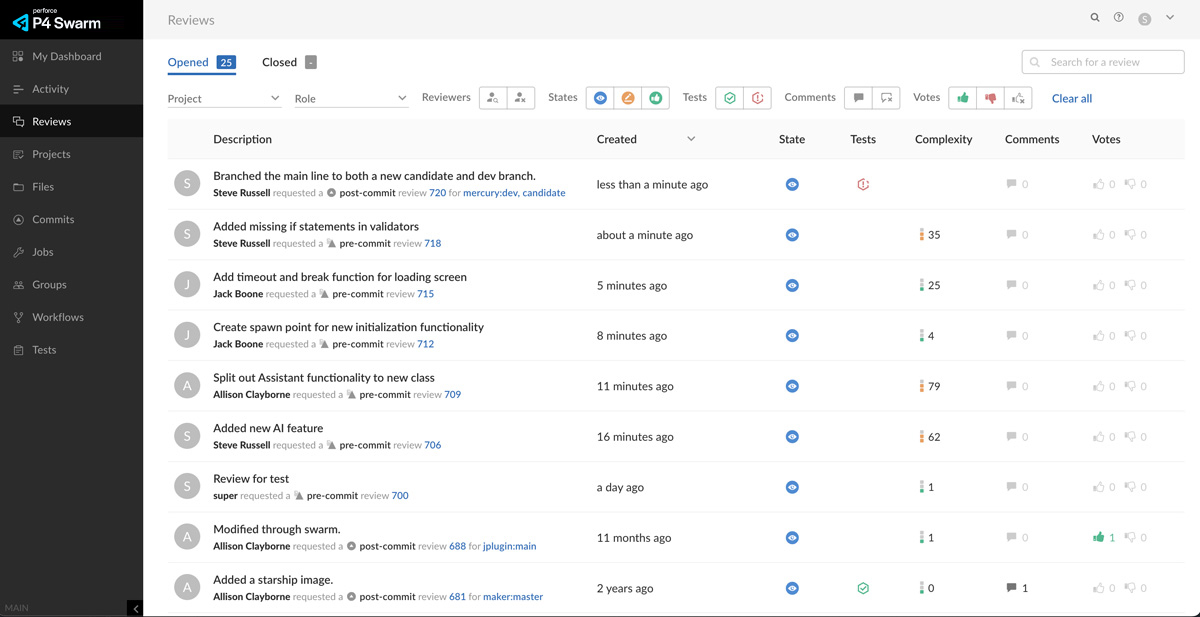This screenshot has width=1200, height=617.
Task: Toggle the Needs Revision state filter
Action: [x=628, y=98]
